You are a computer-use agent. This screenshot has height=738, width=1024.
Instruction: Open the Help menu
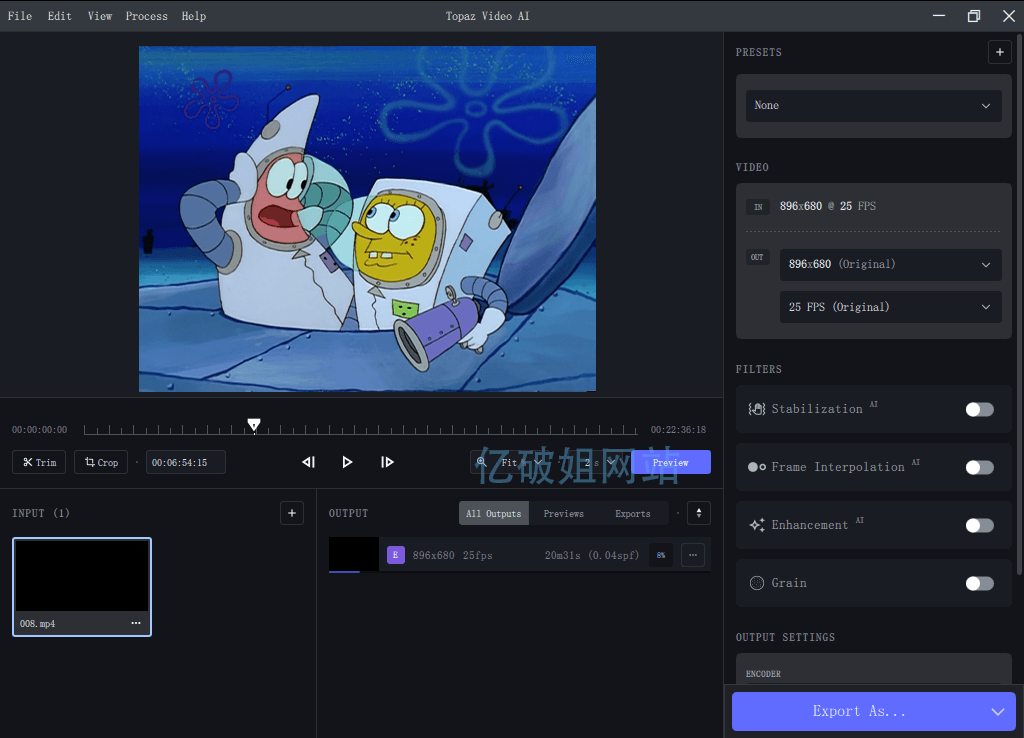193,16
